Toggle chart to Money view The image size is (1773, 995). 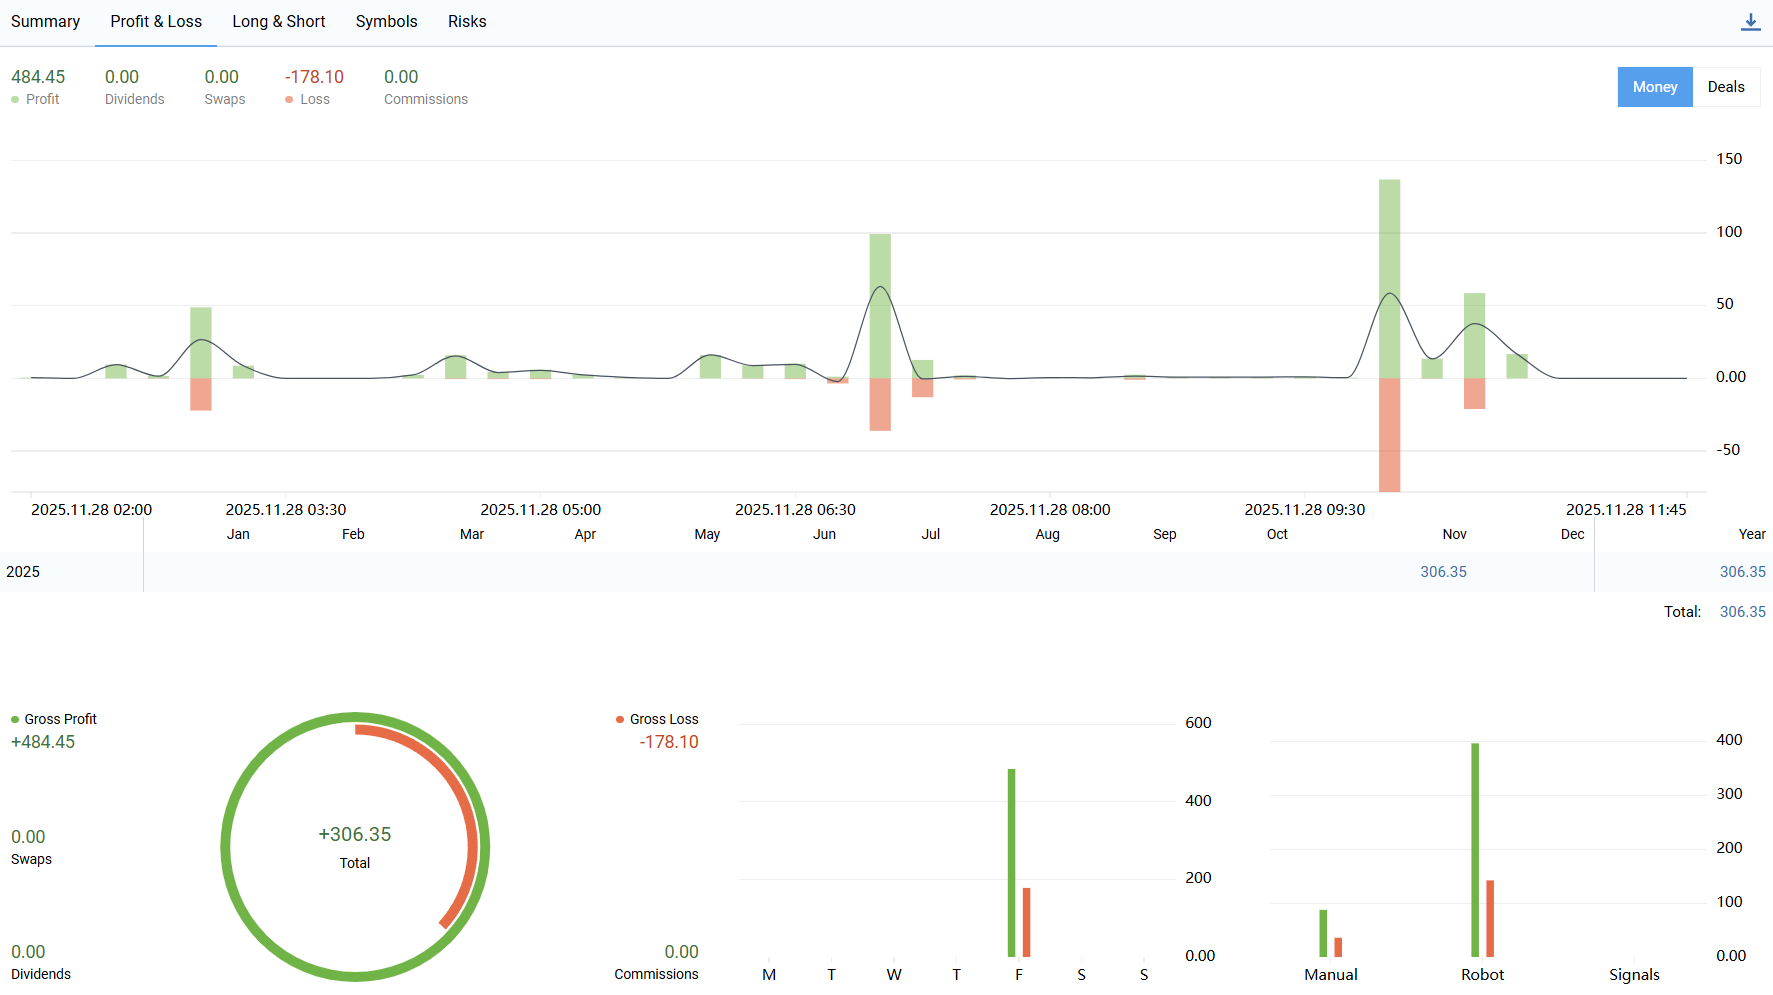point(1654,87)
